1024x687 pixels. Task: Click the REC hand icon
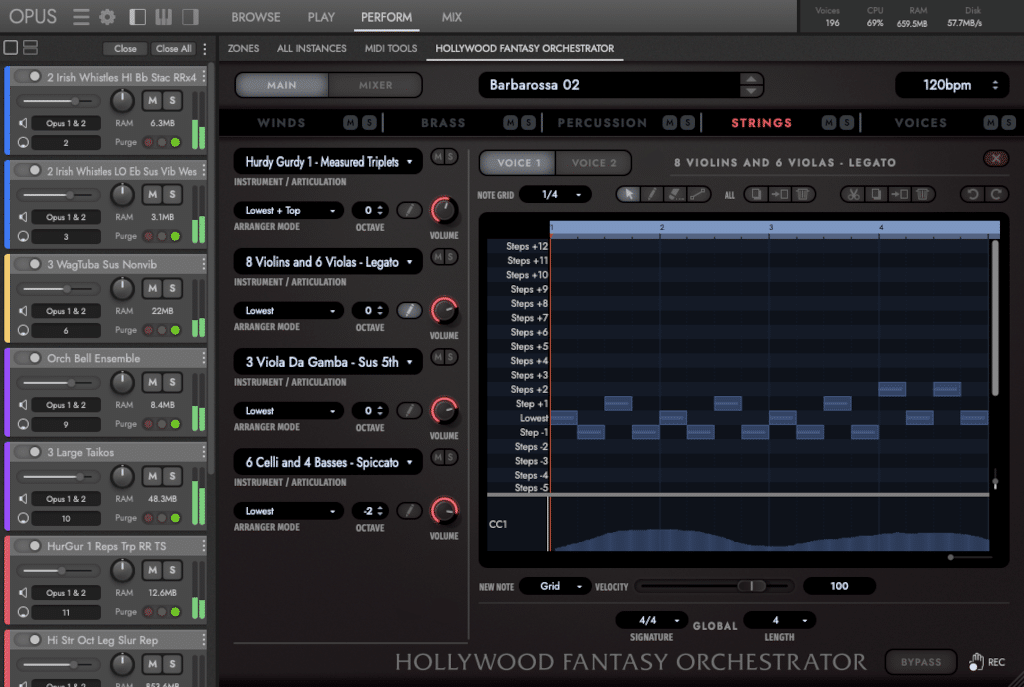point(976,662)
